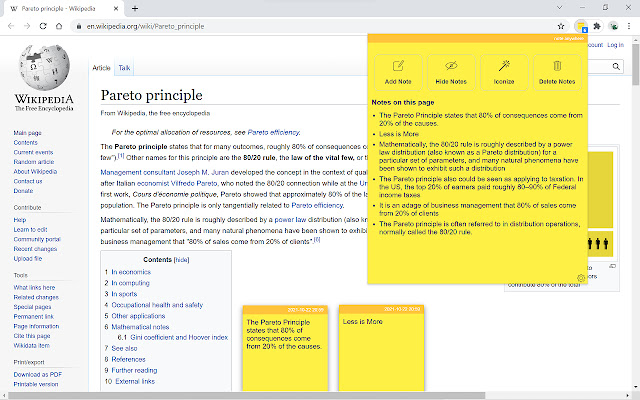
Task: Reload the page
Action: tap(46, 26)
